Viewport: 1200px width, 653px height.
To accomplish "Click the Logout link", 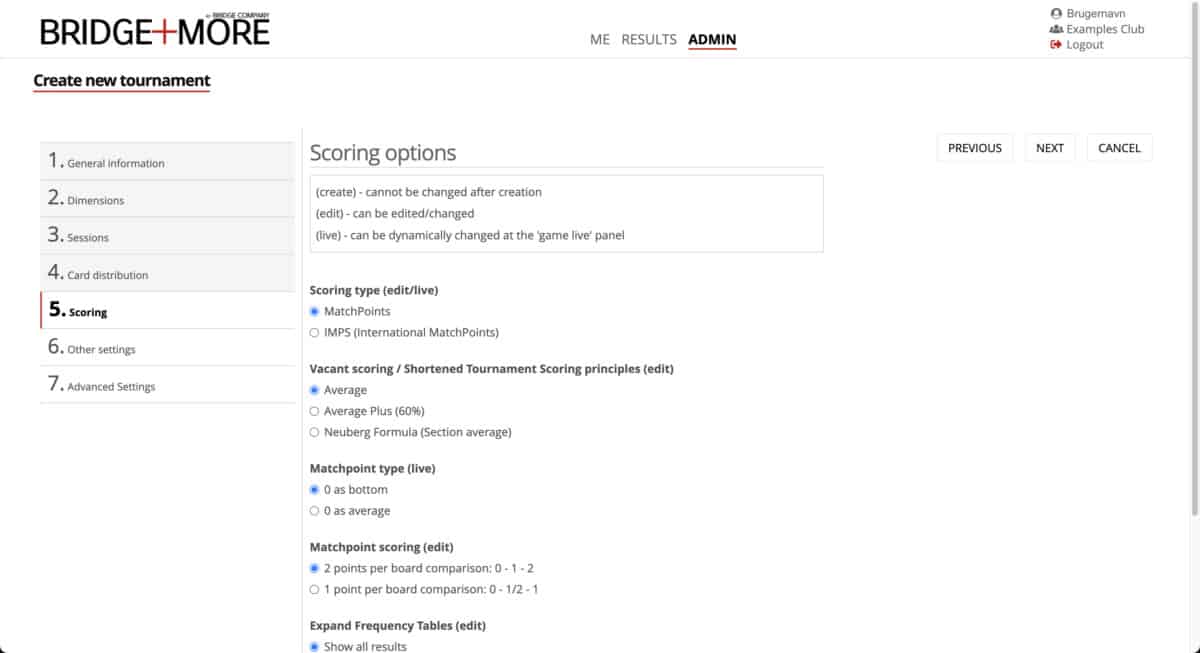I will [x=1084, y=45].
